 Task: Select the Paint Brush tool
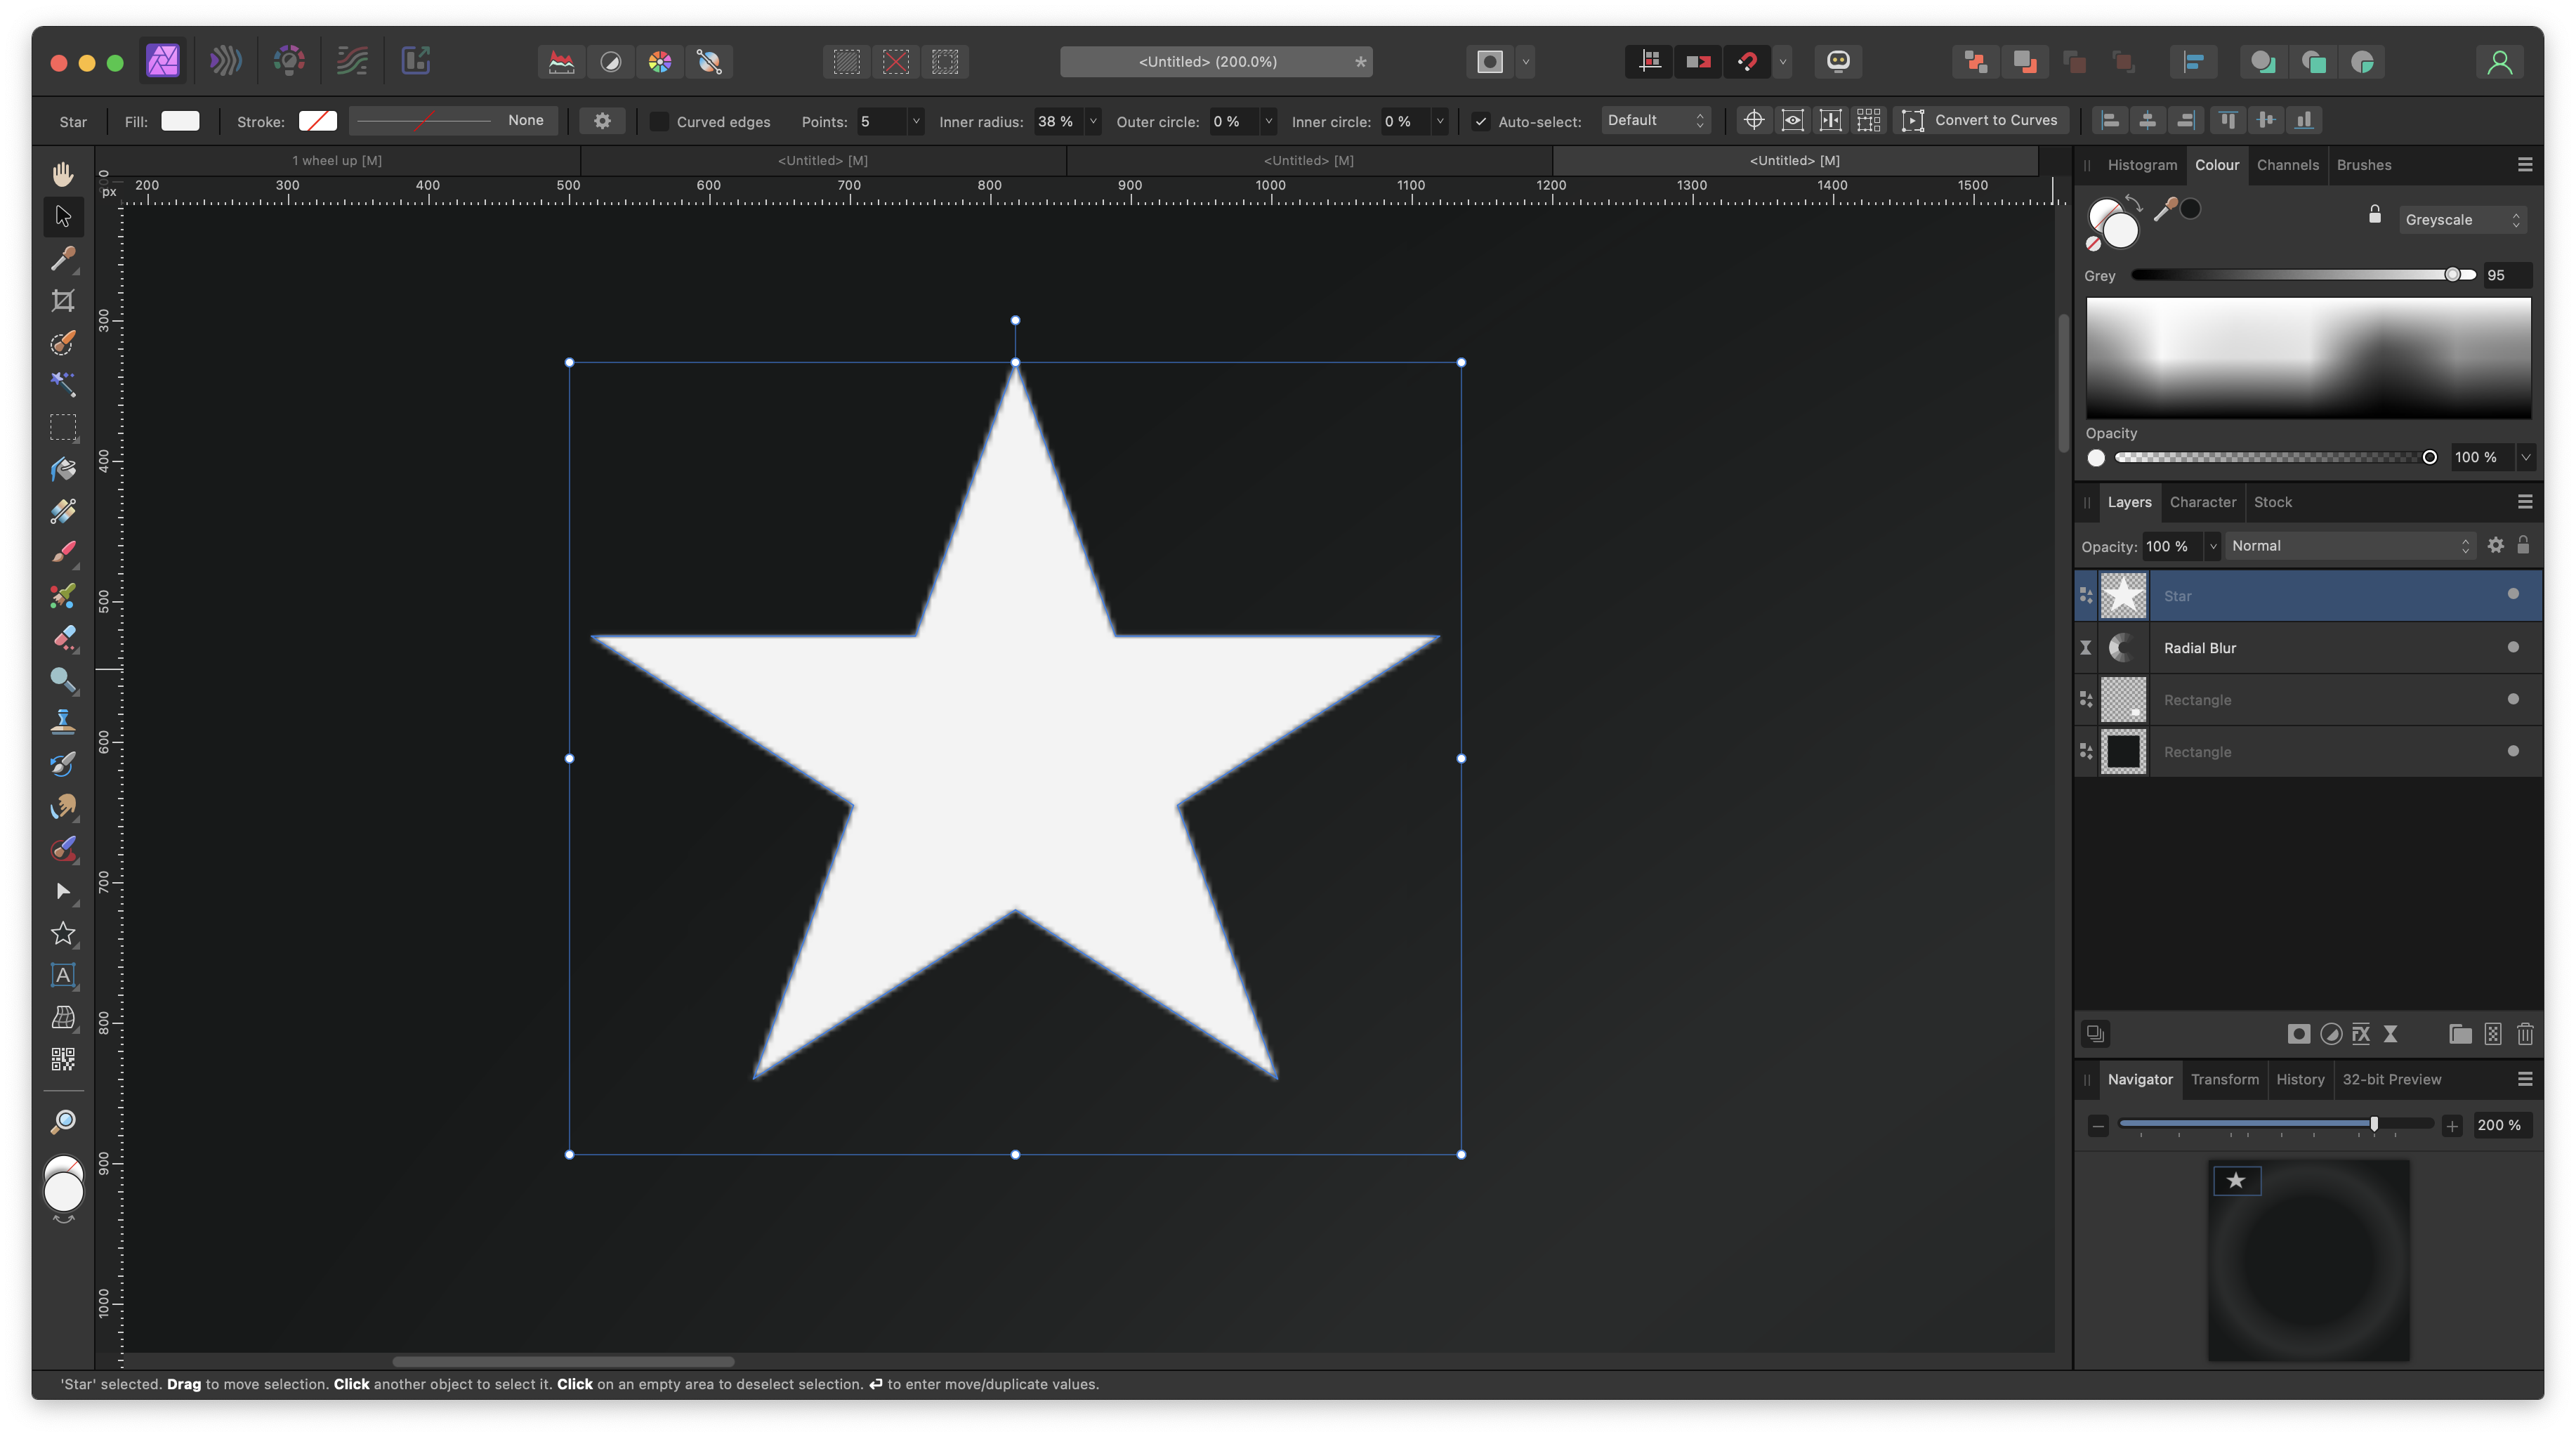(63, 553)
